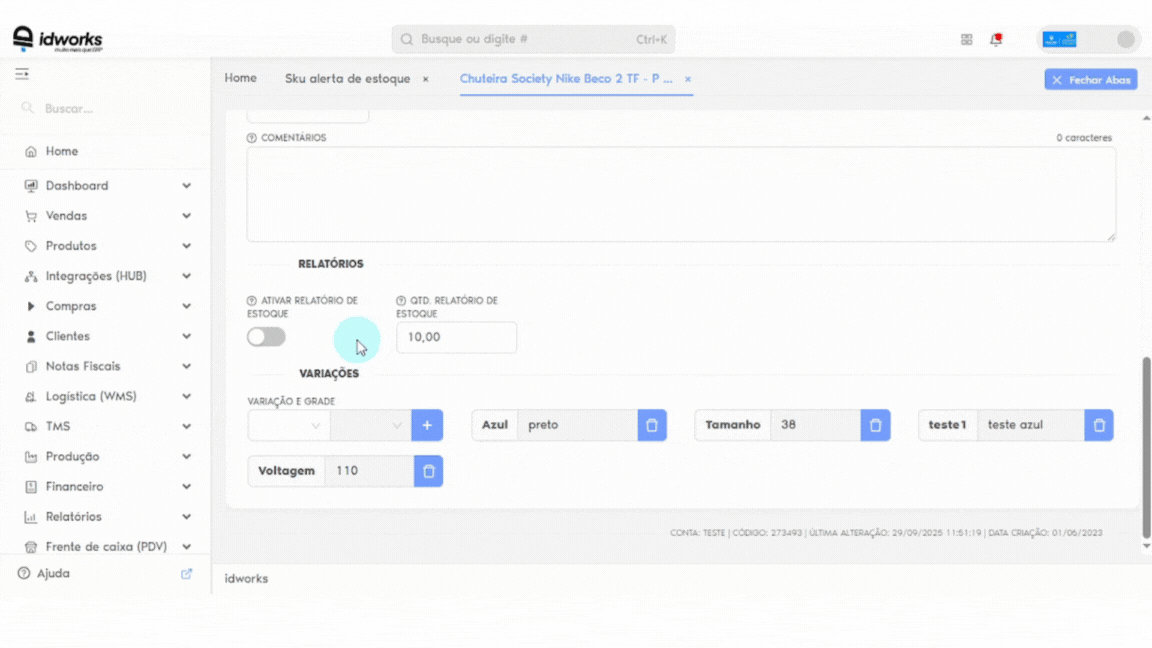
Task: Delete the Azul preto variation
Action: click(x=652, y=425)
